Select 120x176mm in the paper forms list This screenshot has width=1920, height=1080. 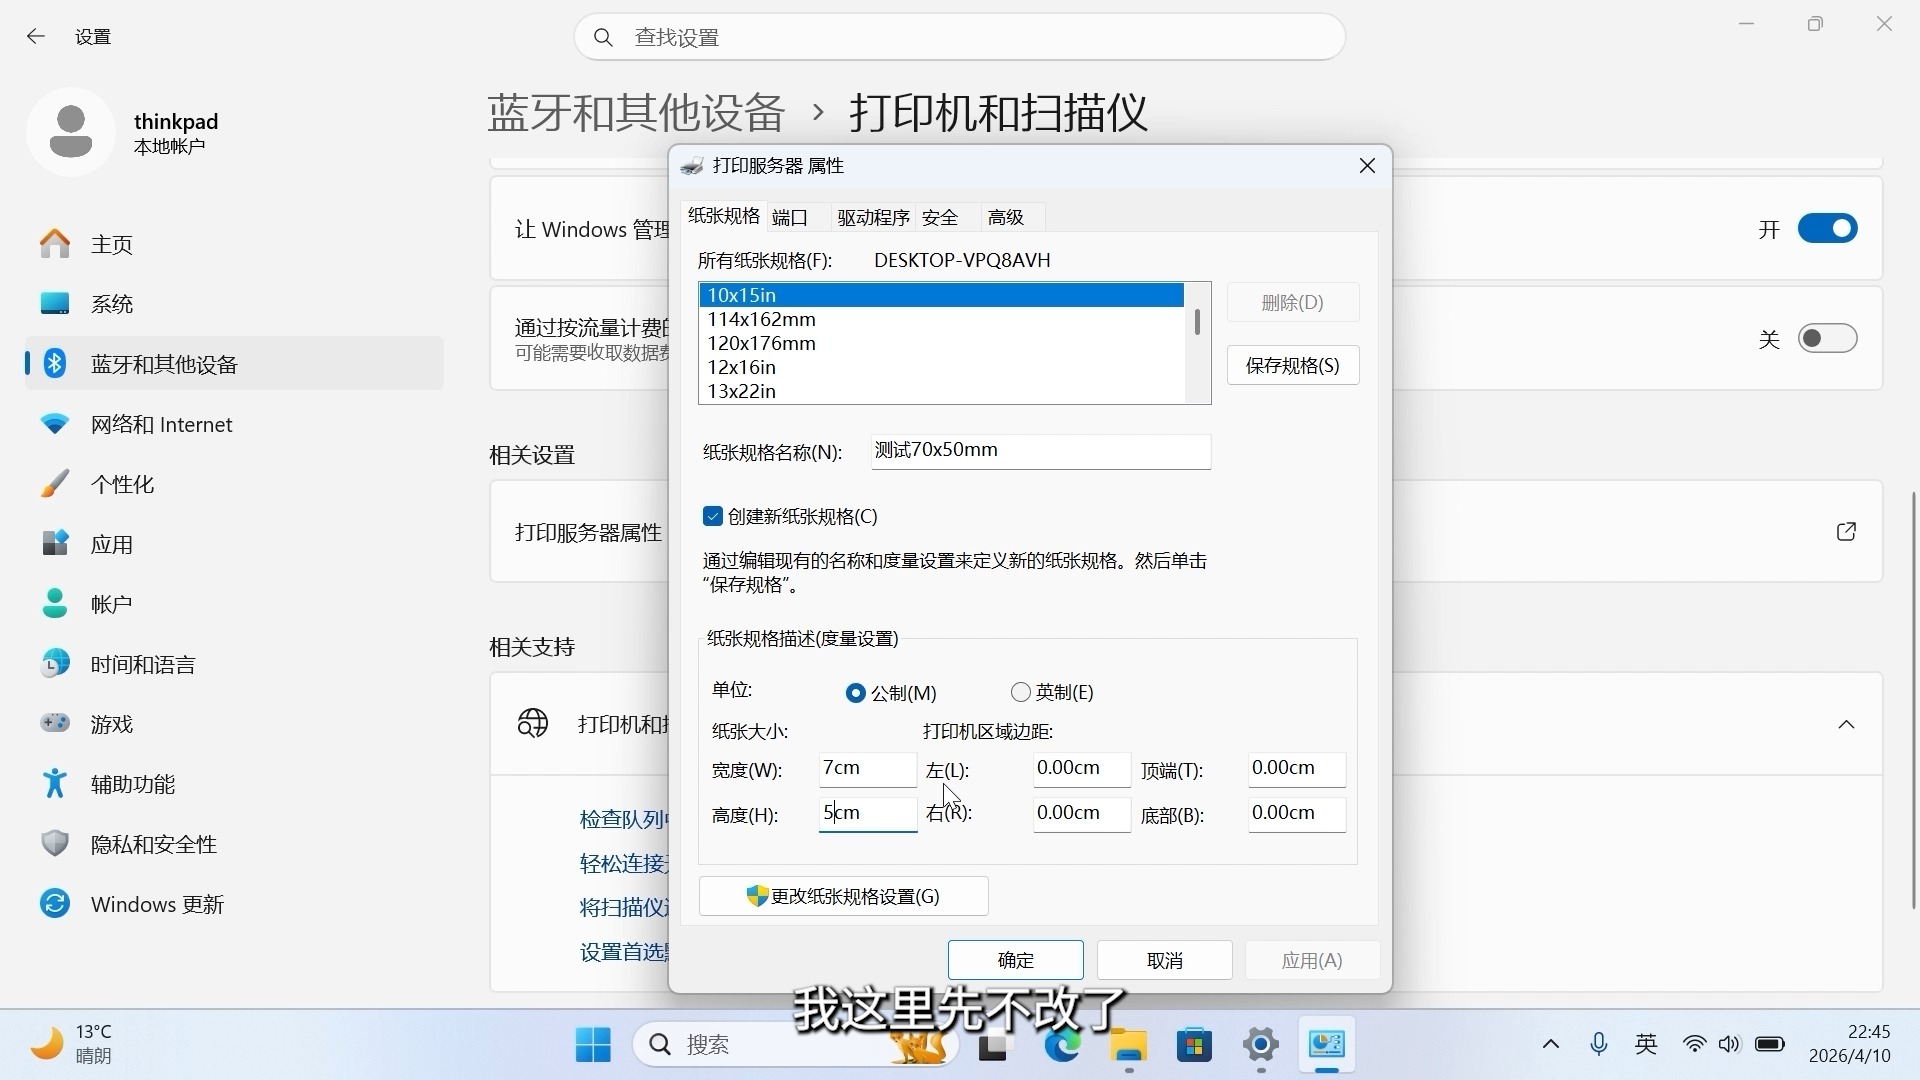(941, 343)
